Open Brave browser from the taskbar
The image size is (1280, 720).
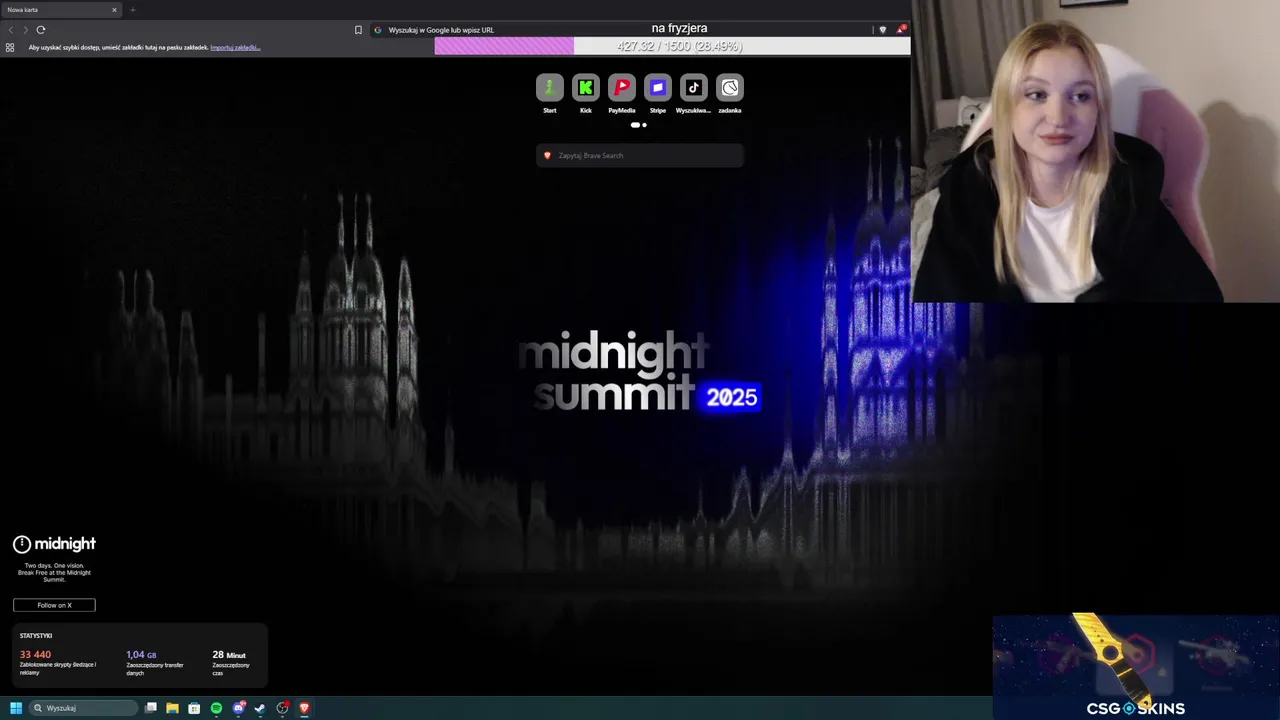[304, 708]
